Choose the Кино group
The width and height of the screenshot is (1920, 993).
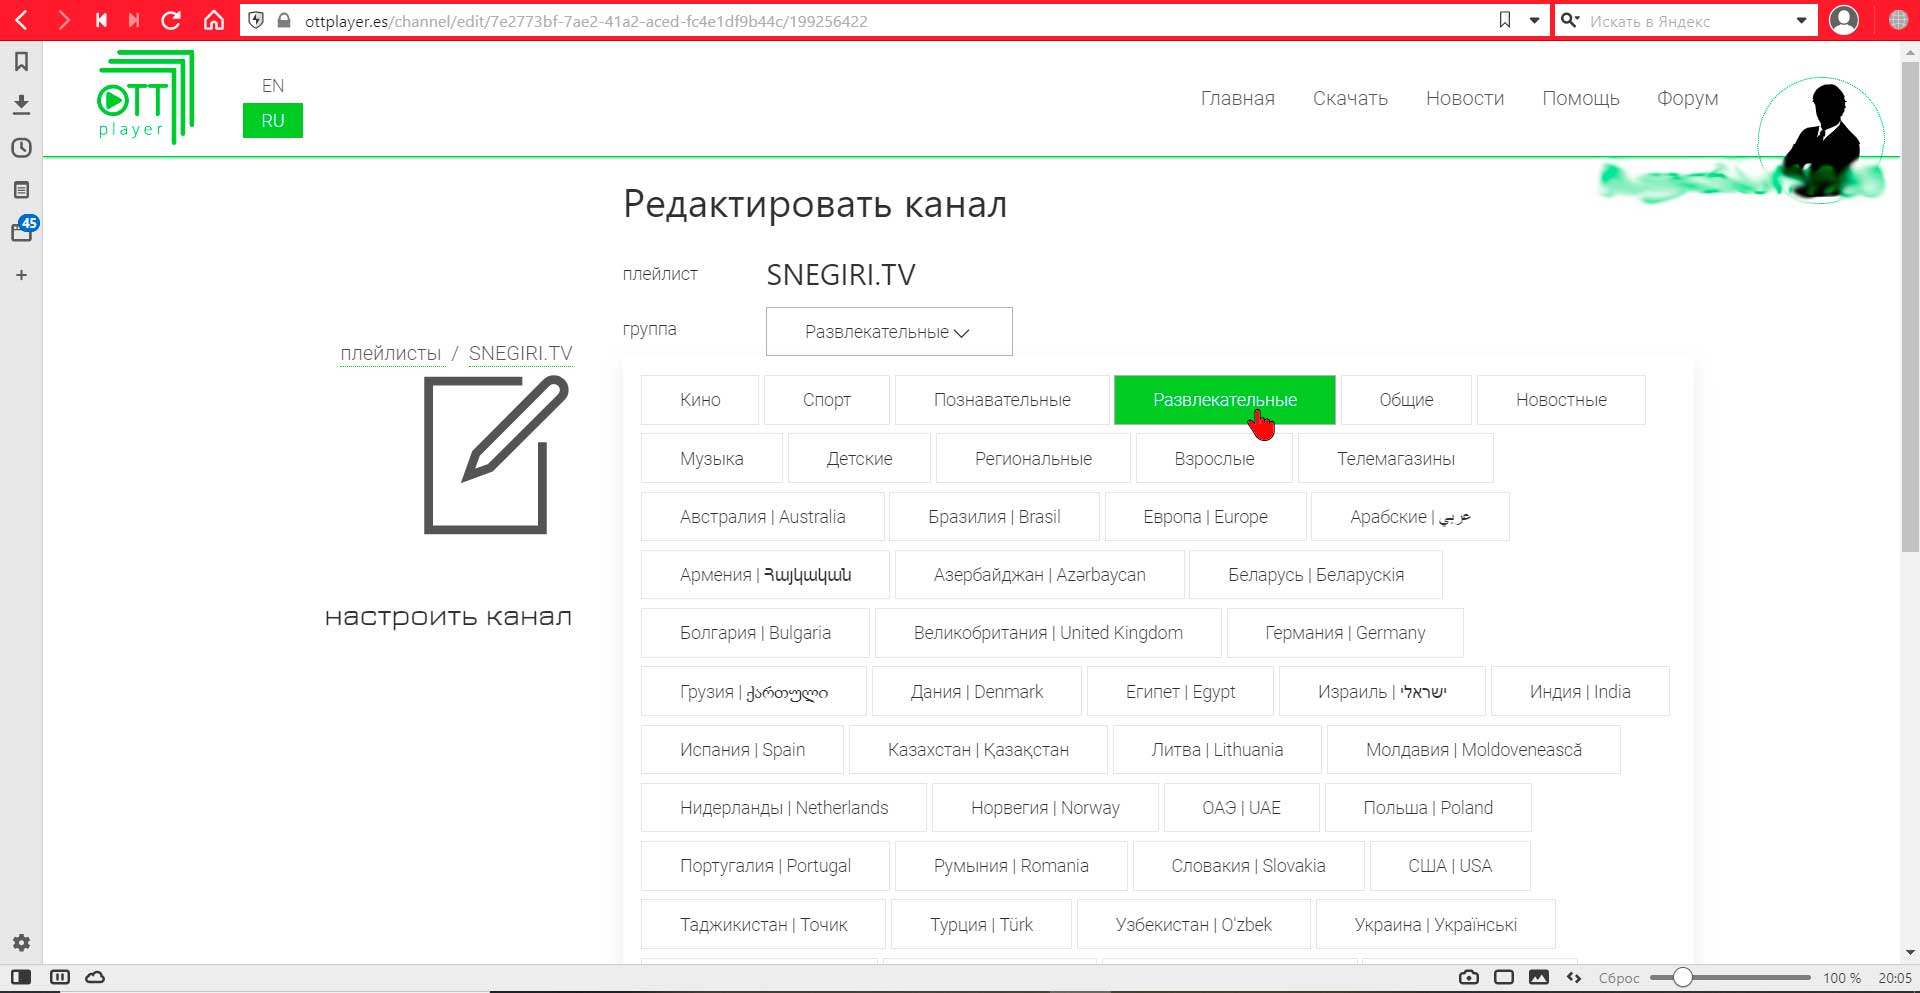pos(700,400)
